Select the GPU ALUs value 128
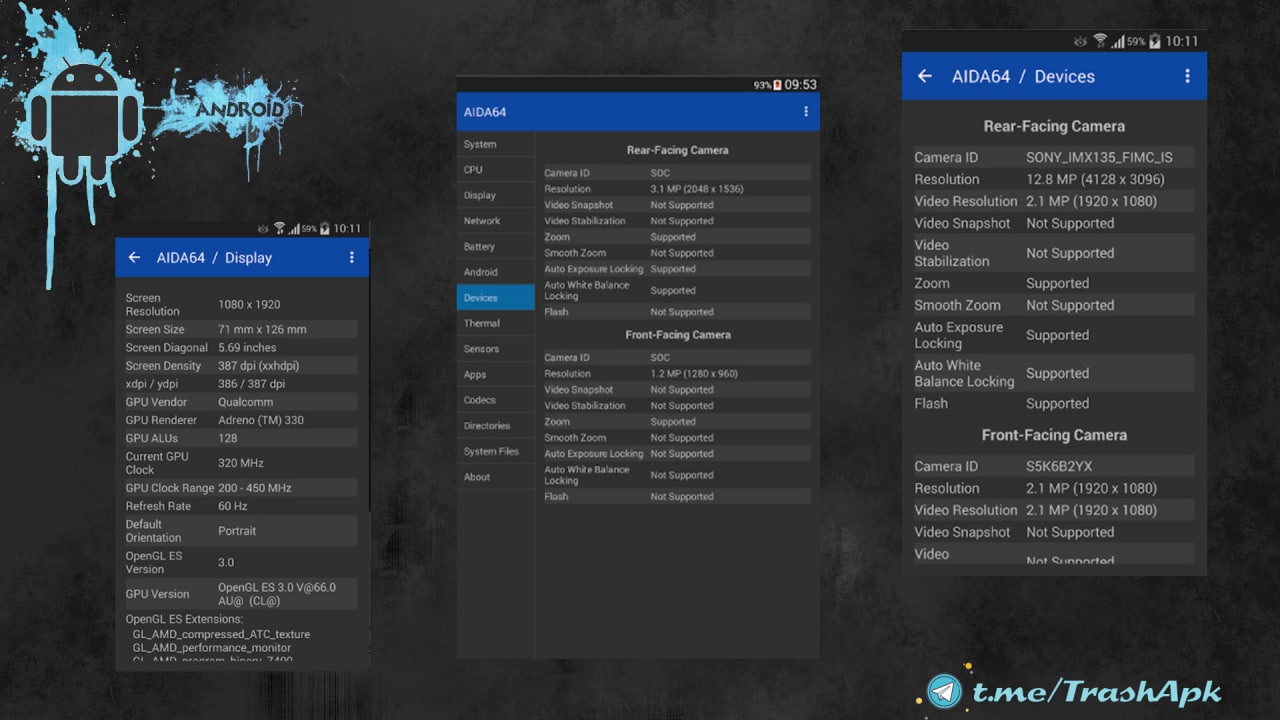This screenshot has width=1280, height=720. pos(228,438)
